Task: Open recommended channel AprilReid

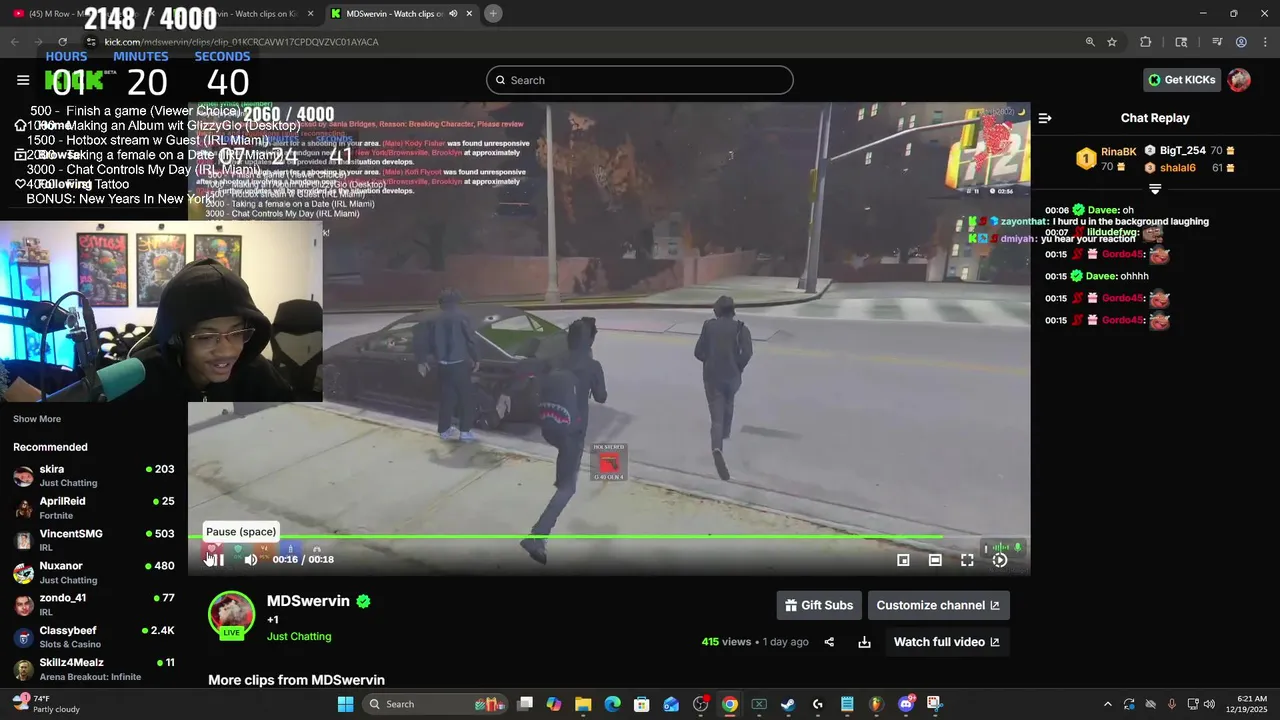Action: 94,508
